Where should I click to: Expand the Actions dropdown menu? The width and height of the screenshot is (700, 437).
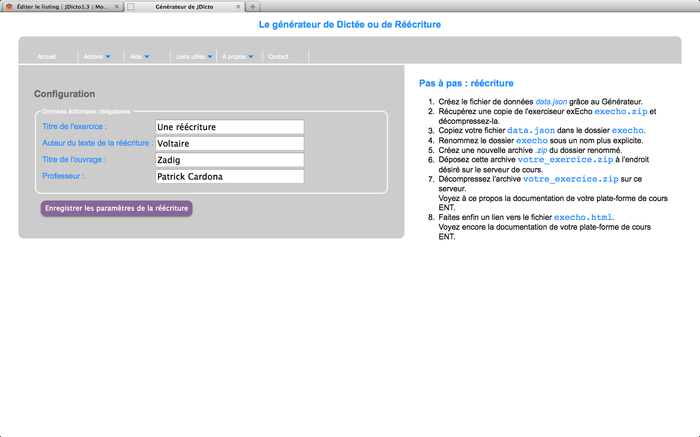pyautogui.click(x=97, y=57)
